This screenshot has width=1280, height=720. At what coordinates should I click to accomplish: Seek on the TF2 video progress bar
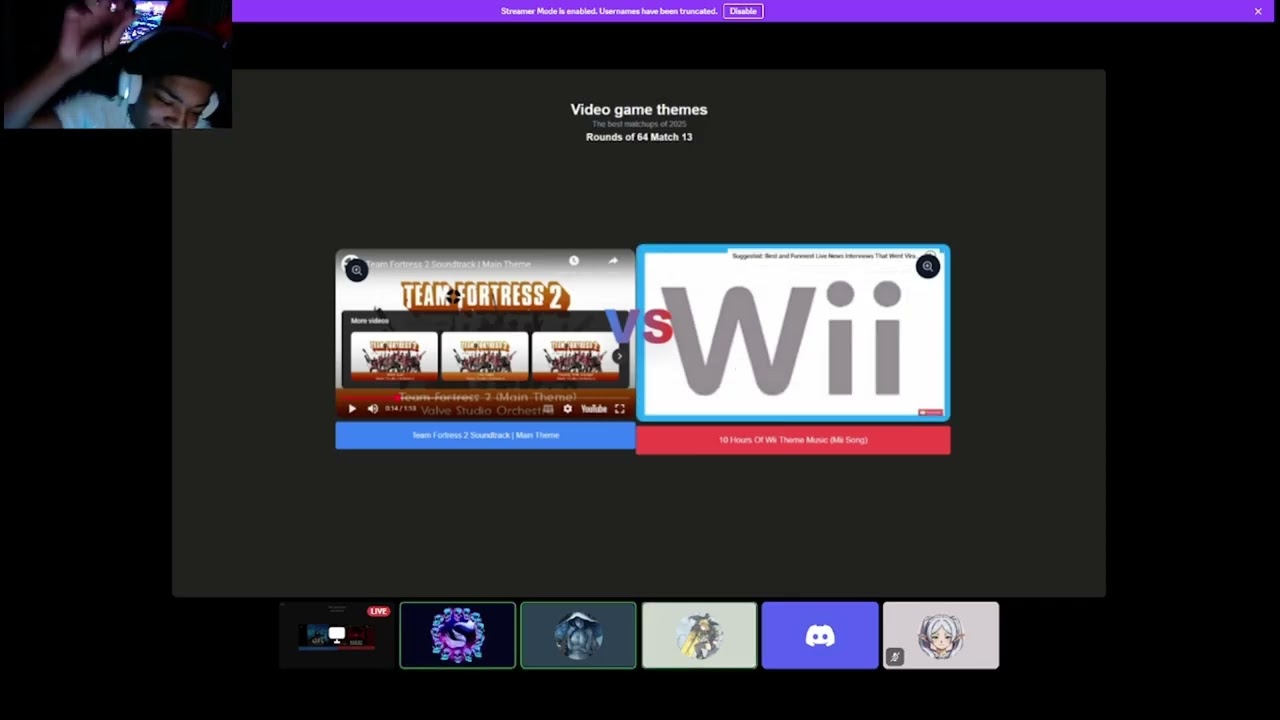[485, 398]
